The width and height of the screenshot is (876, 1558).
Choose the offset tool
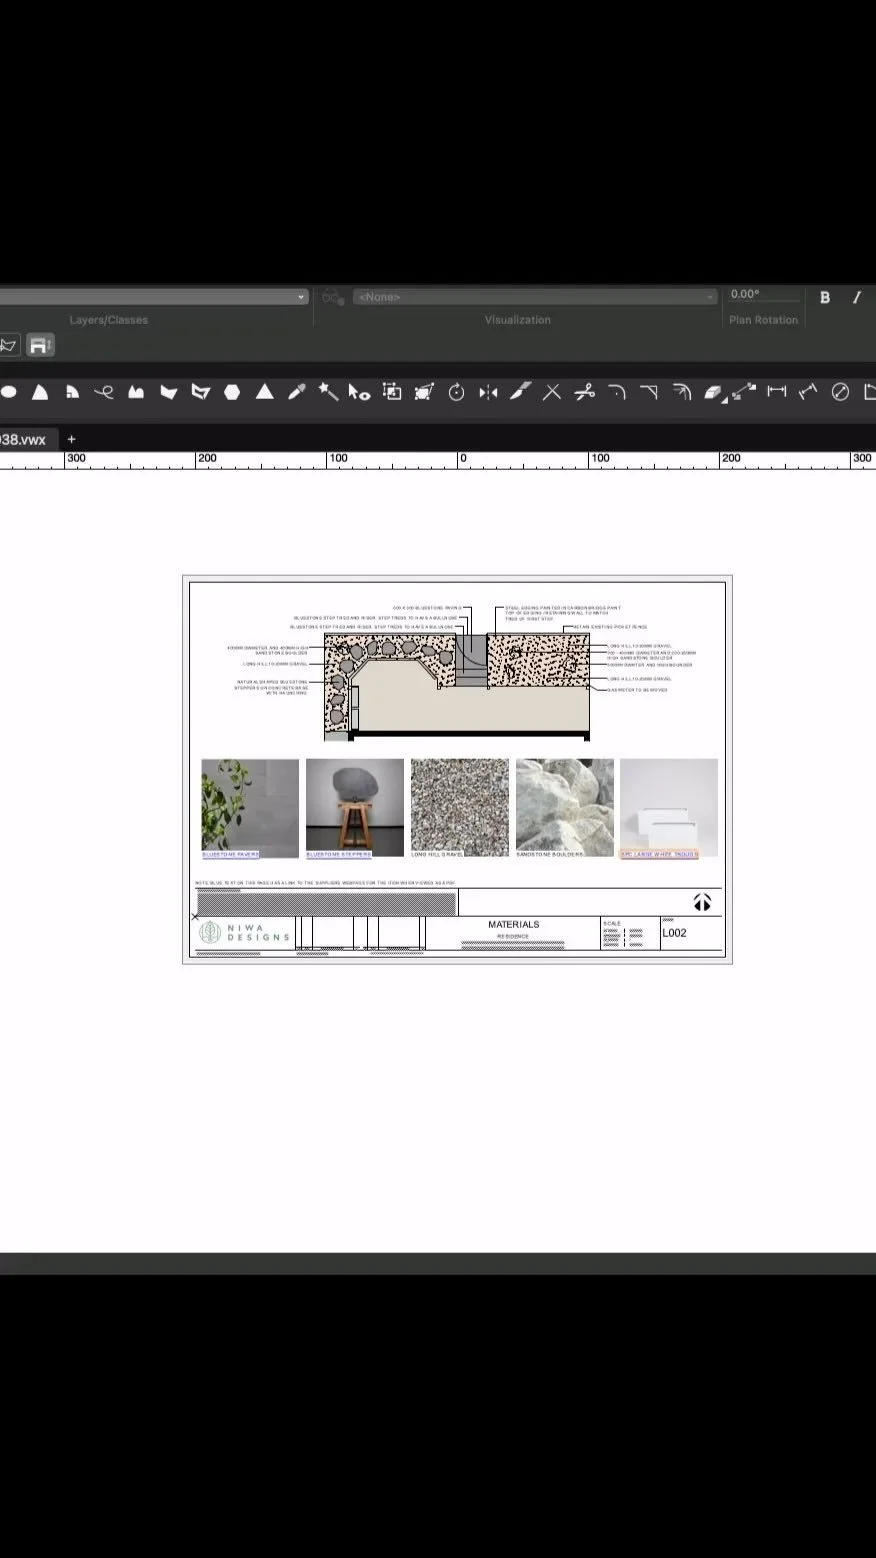click(681, 392)
